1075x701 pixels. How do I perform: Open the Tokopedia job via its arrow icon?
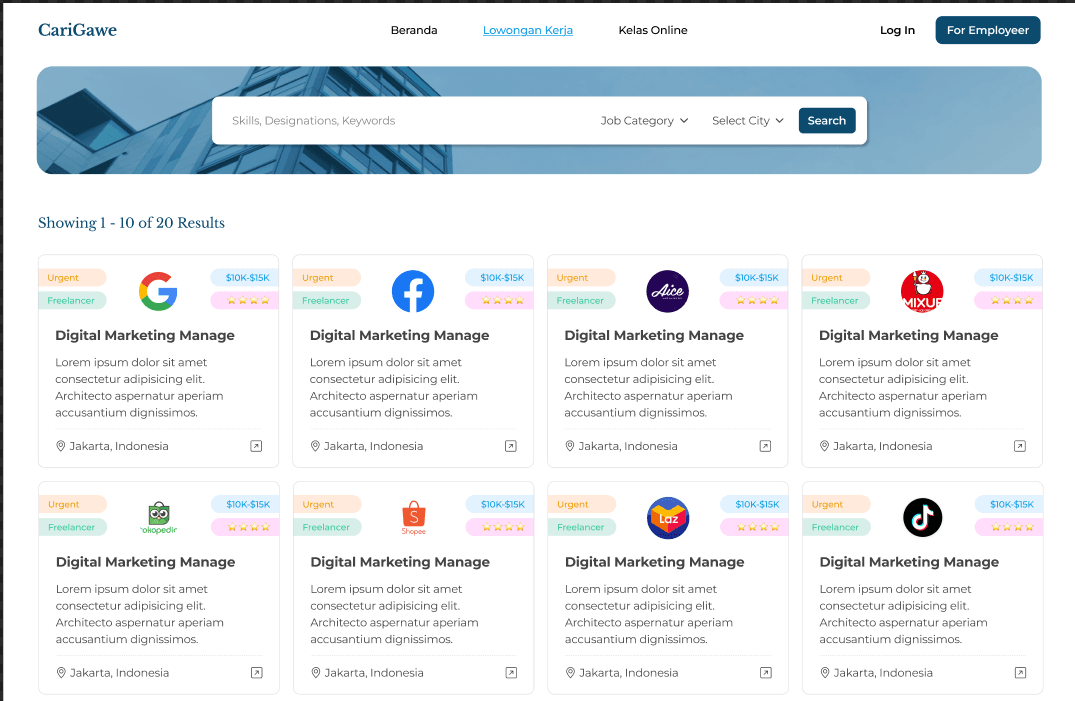[257, 673]
